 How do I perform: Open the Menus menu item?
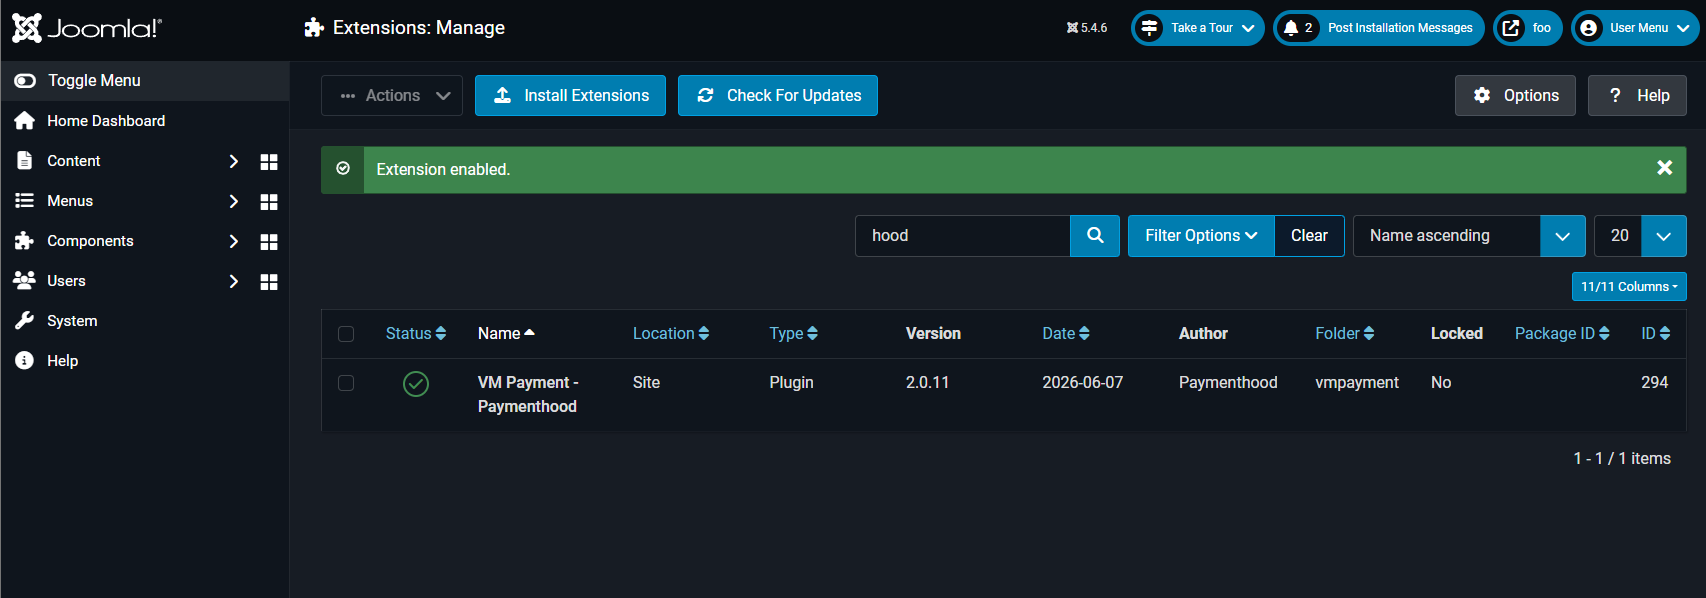point(70,201)
